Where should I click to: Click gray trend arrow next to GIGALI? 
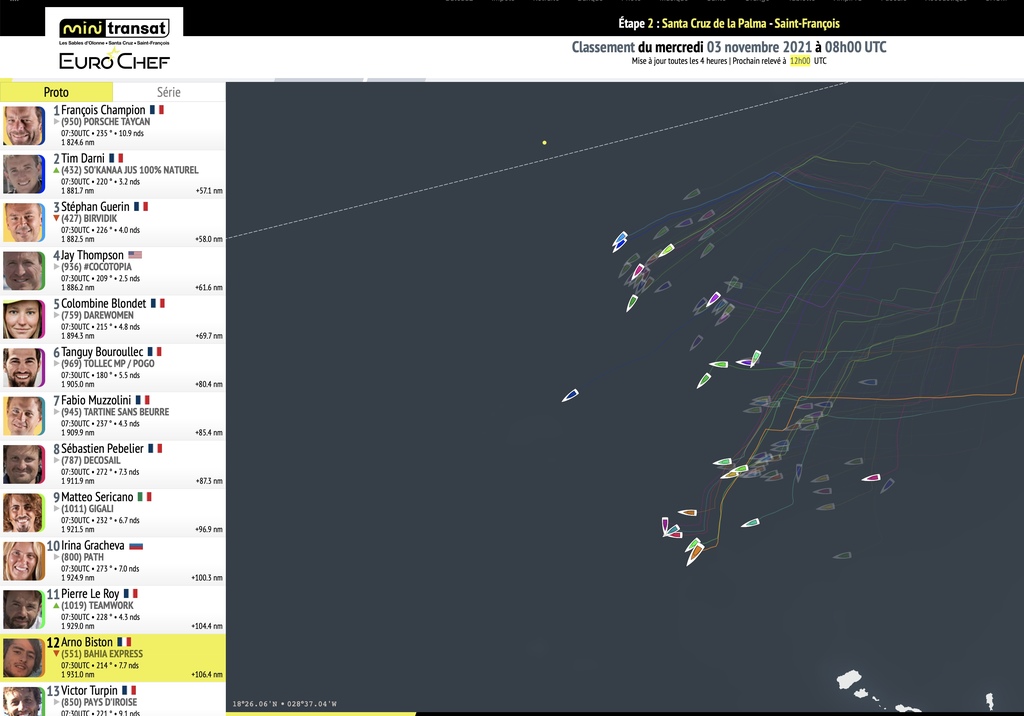(x=56, y=508)
